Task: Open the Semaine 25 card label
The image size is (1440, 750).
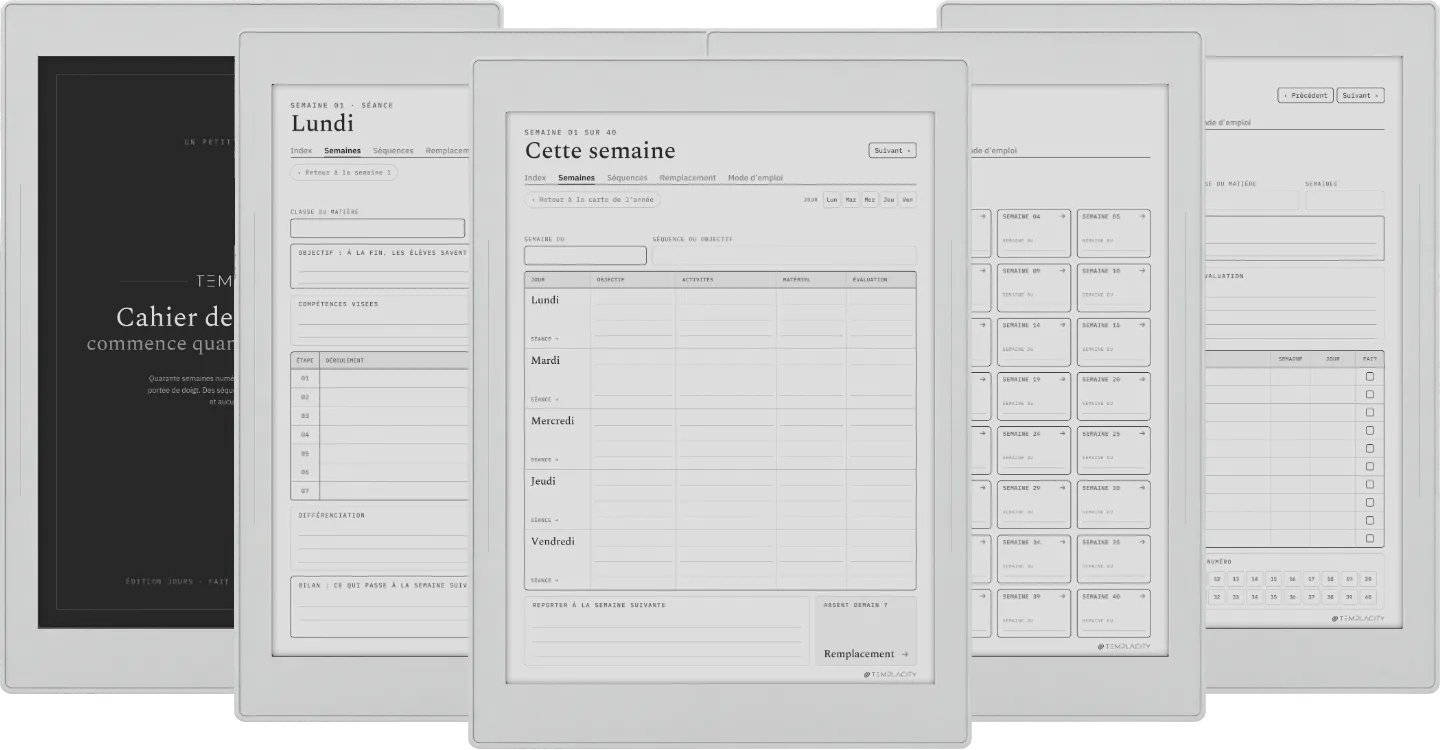Action: [x=1101, y=434]
